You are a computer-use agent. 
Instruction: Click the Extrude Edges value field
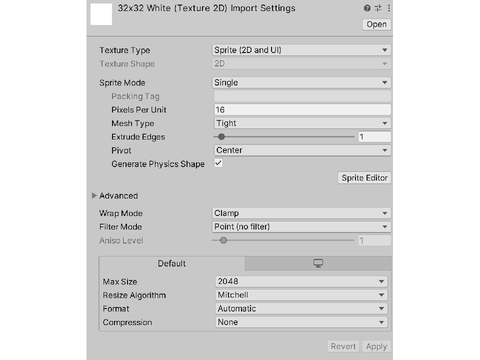374,137
